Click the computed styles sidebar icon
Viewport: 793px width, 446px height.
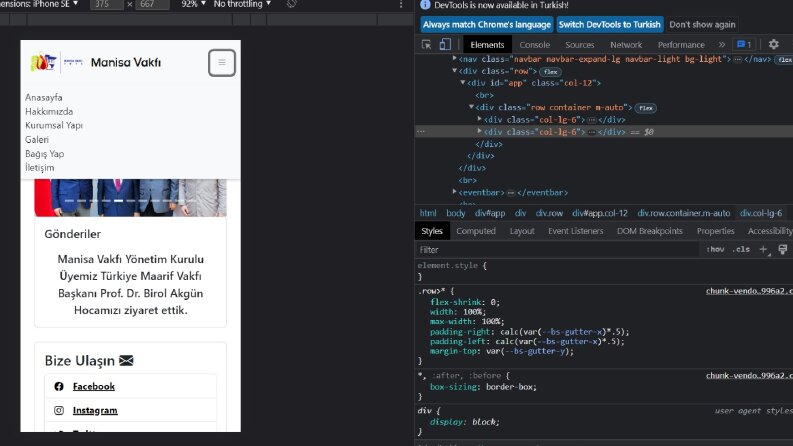point(782,249)
